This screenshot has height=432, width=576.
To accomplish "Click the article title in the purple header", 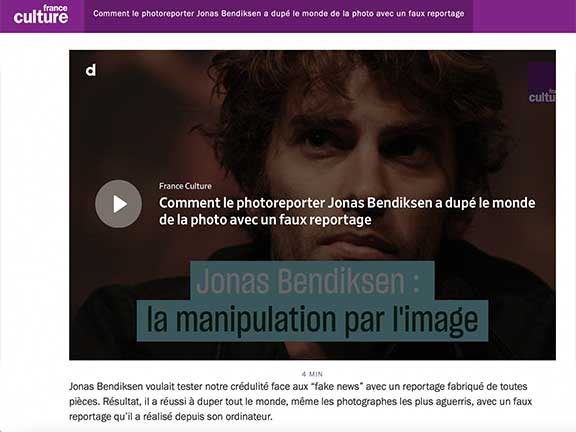I will click(x=278, y=14).
